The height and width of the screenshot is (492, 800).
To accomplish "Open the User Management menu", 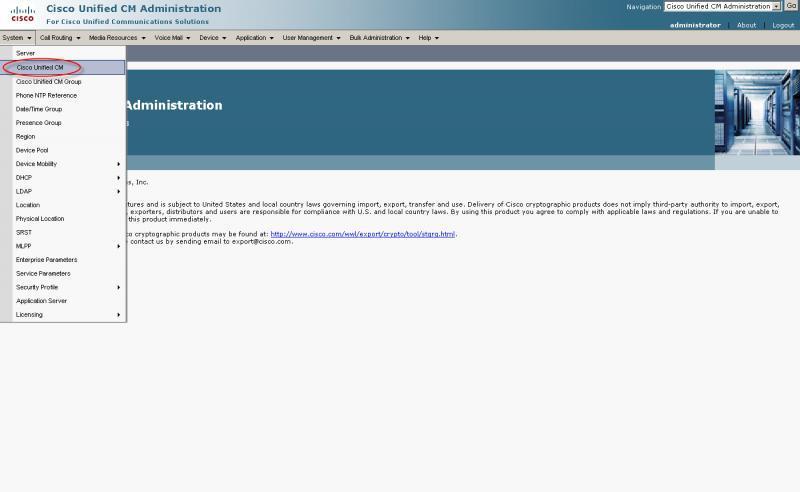I will click(x=311, y=38).
